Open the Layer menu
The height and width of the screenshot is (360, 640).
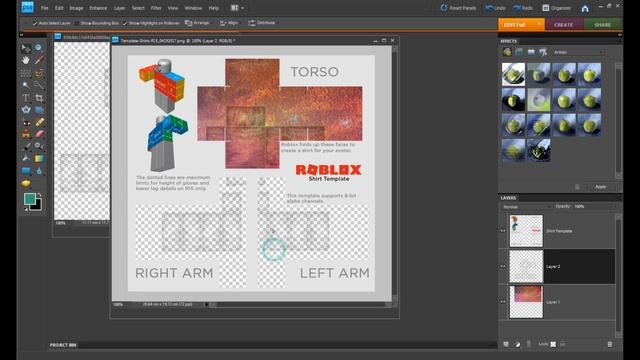click(x=119, y=8)
